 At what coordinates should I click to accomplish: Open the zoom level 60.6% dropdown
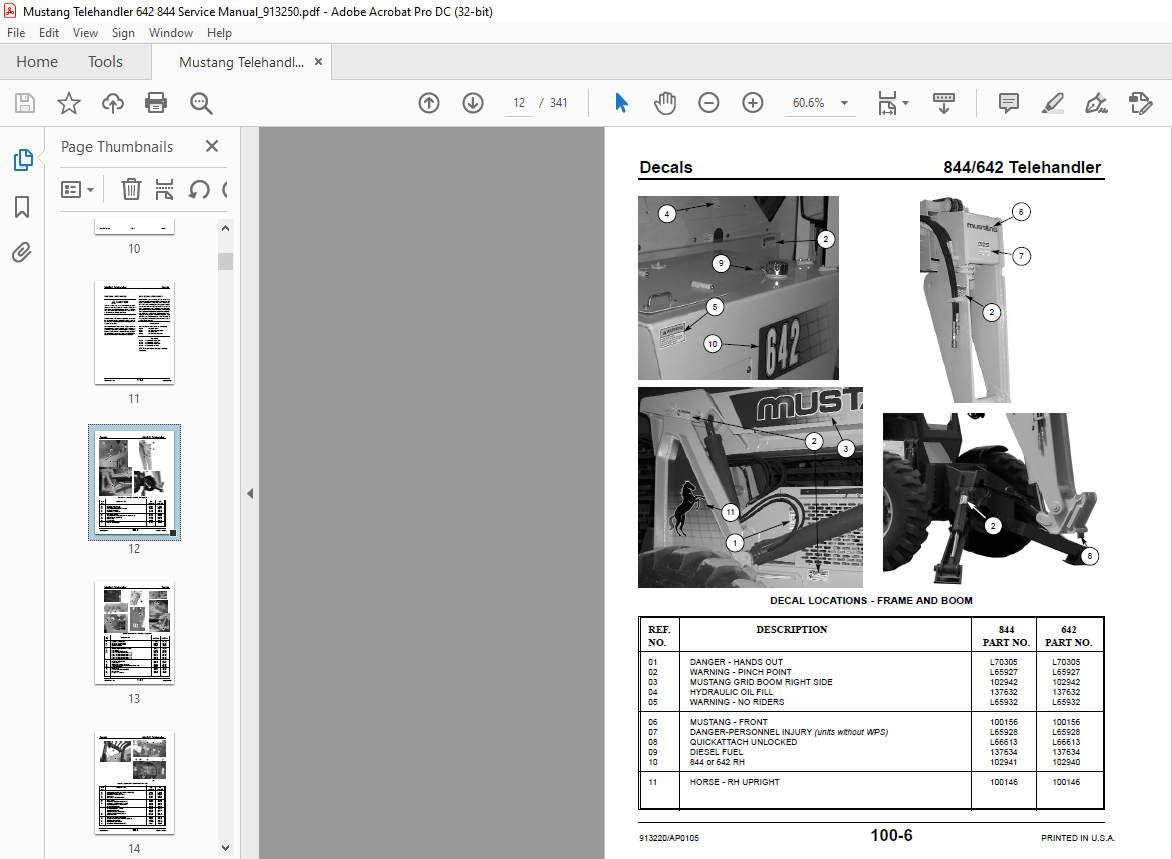click(x=845, y=103)
